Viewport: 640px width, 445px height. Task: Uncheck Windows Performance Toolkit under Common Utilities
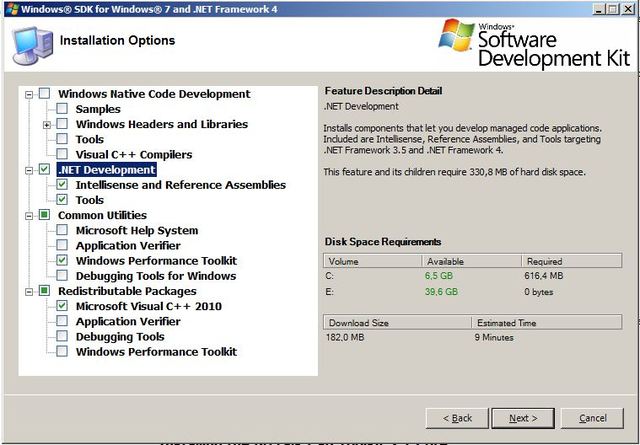click(x=62, y=260)
